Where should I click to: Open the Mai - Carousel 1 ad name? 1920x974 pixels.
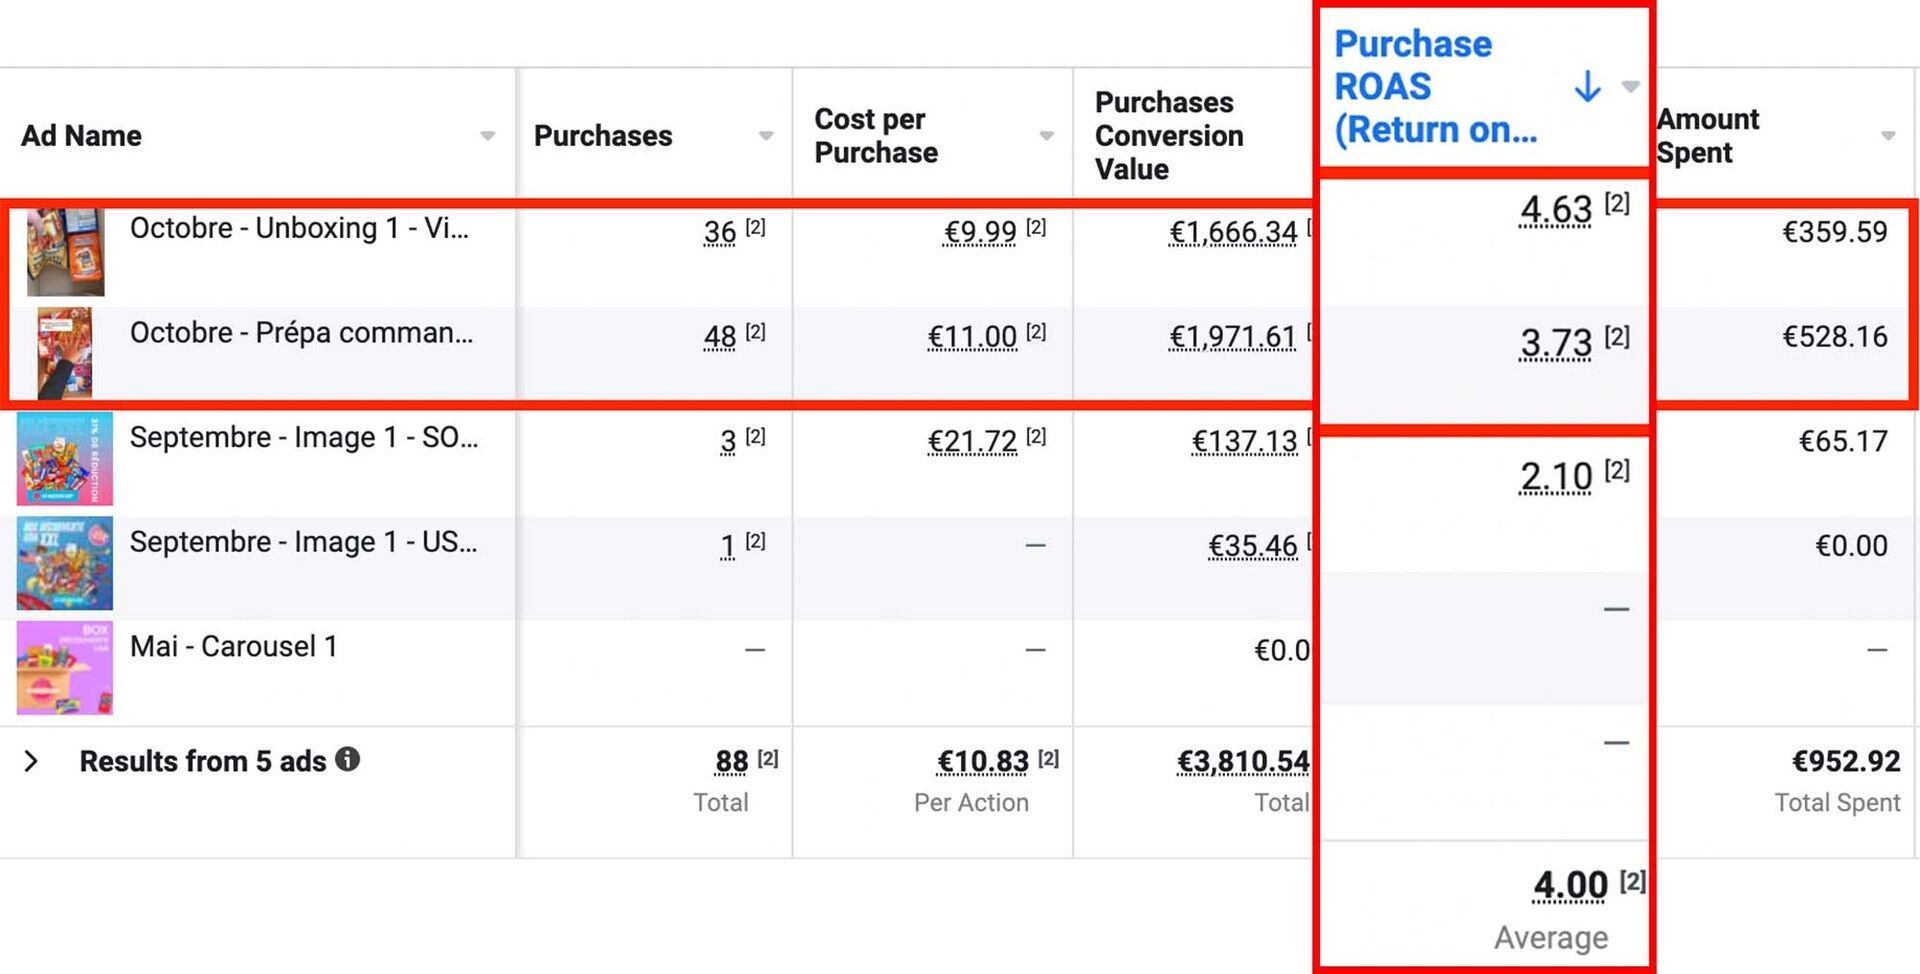click(233, 647)
